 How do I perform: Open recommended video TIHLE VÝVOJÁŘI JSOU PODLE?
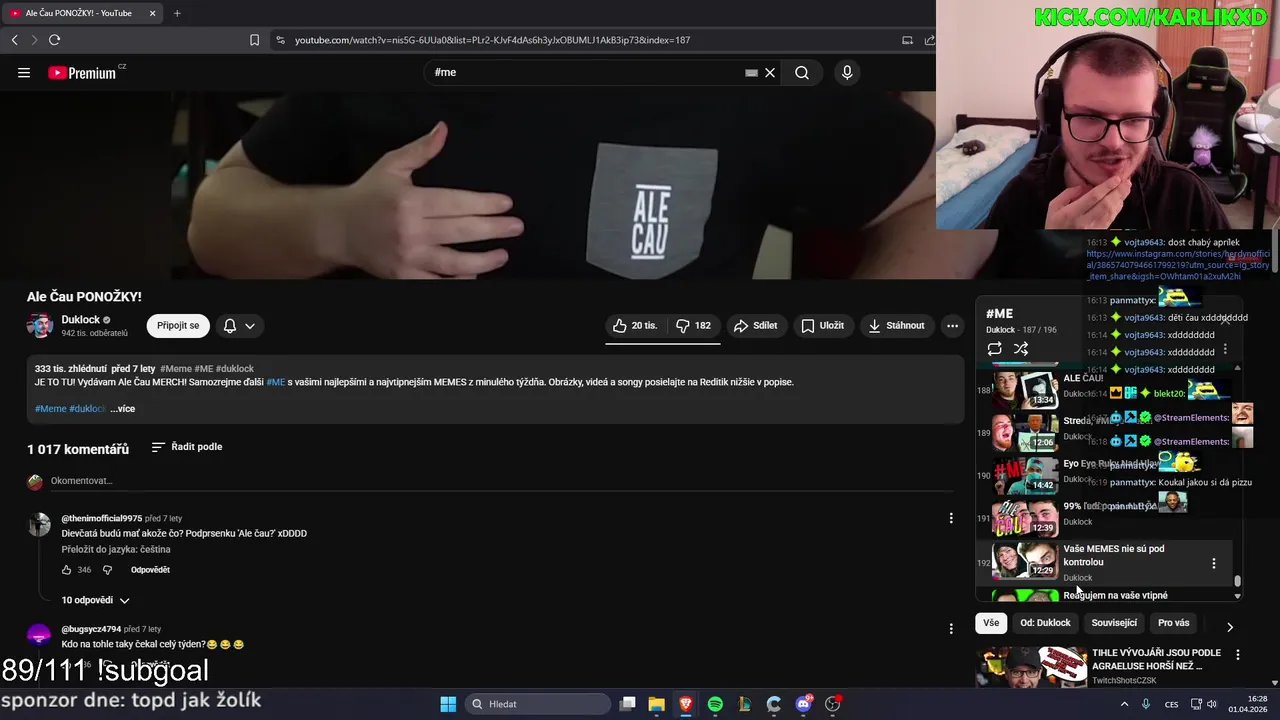click(1156, 660)
